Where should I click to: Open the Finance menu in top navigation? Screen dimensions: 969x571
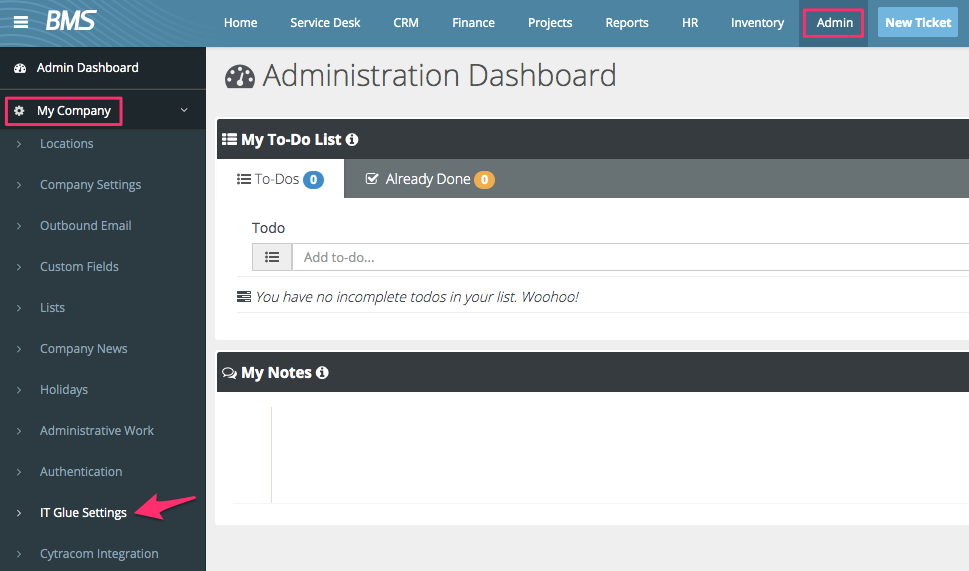pyautogui.click(x=473, y=23)
